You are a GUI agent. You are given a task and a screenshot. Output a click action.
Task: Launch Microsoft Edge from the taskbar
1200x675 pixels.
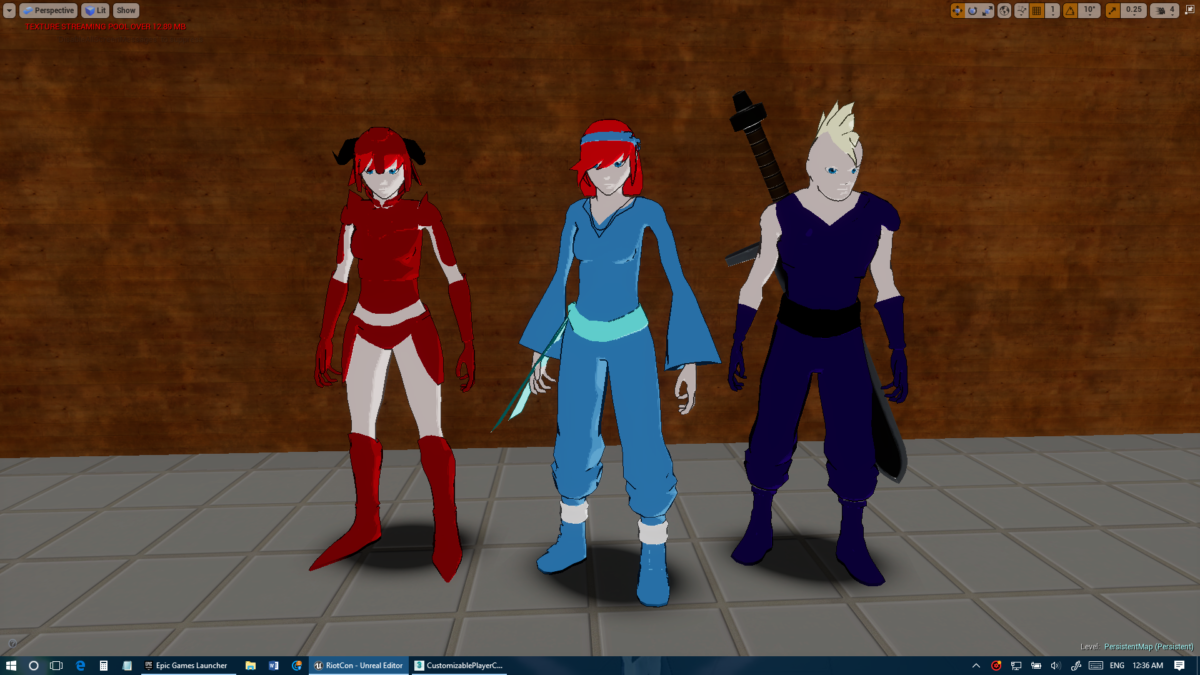click(x=80, y=665)
